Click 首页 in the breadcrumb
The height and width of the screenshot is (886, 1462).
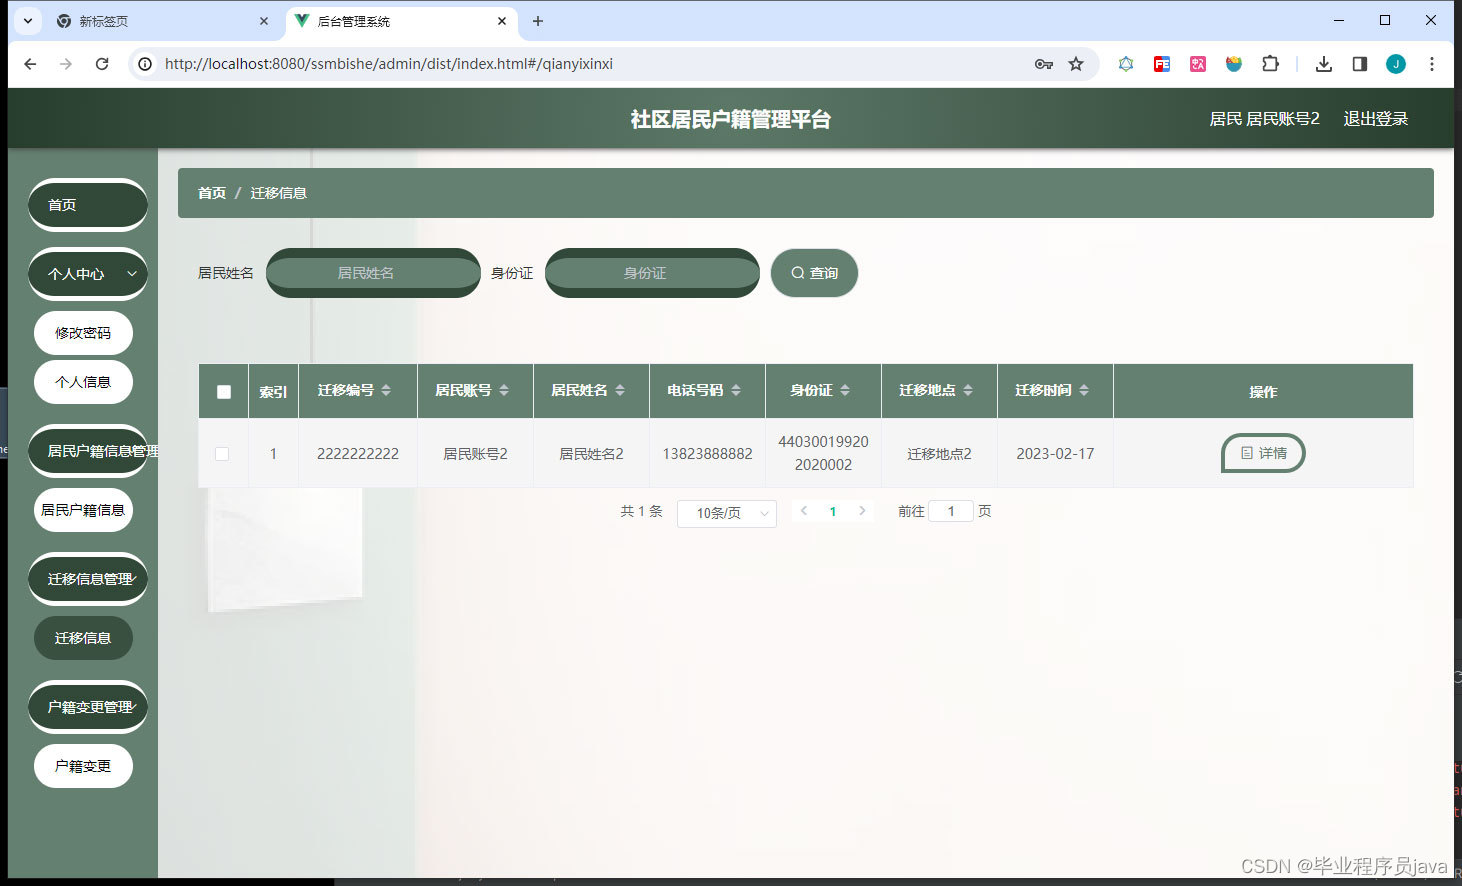pos(212,193)
